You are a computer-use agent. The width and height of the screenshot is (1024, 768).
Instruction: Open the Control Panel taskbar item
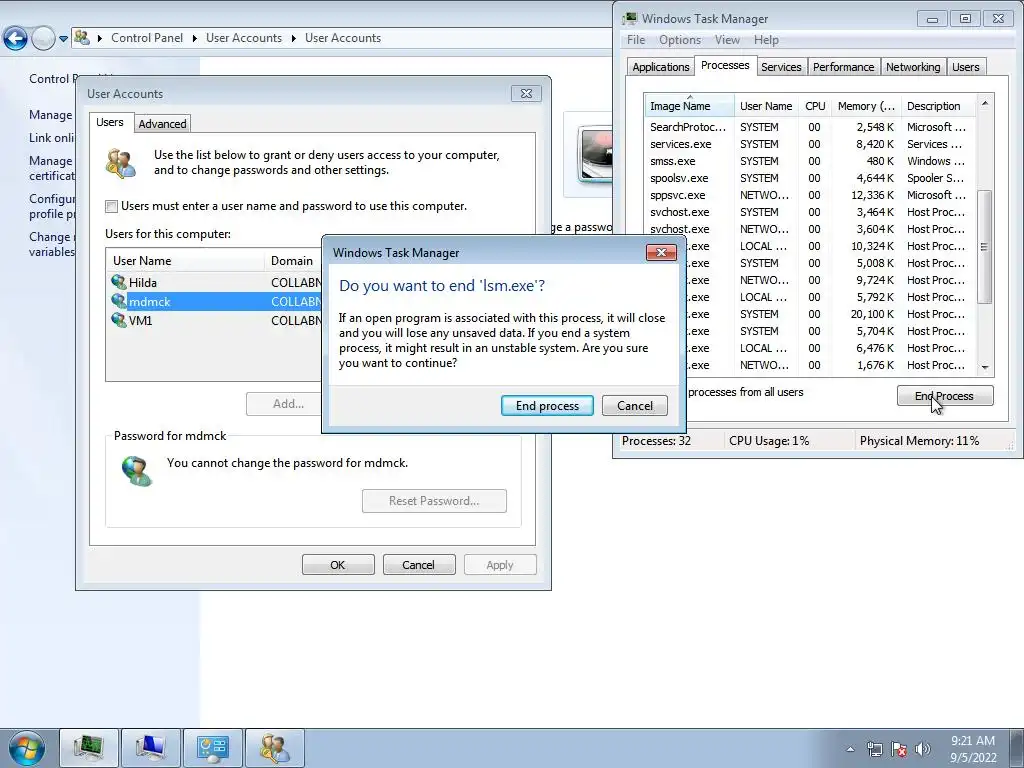point(213,748)
